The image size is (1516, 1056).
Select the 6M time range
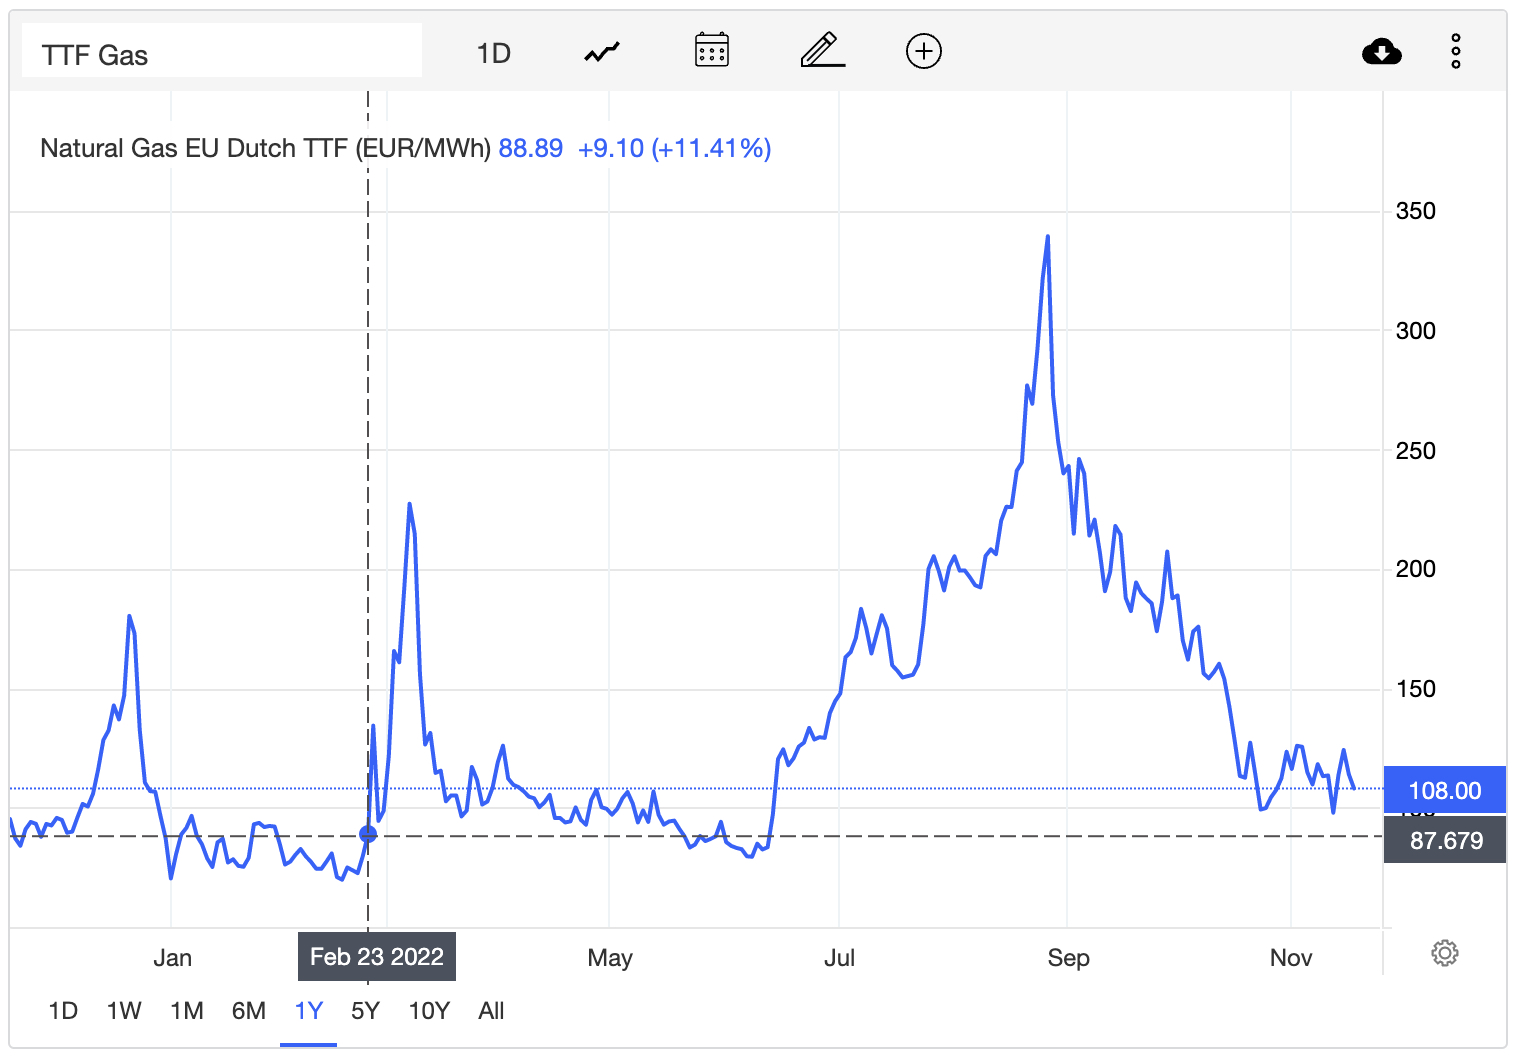pyautogui.click(x=249, y=1011)
